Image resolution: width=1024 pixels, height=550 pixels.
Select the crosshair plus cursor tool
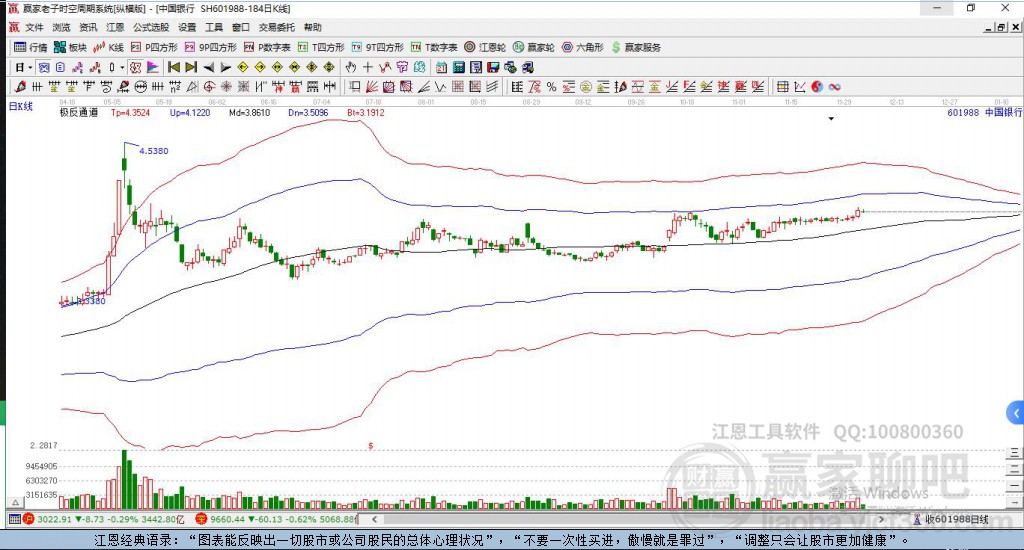(368, 67)
